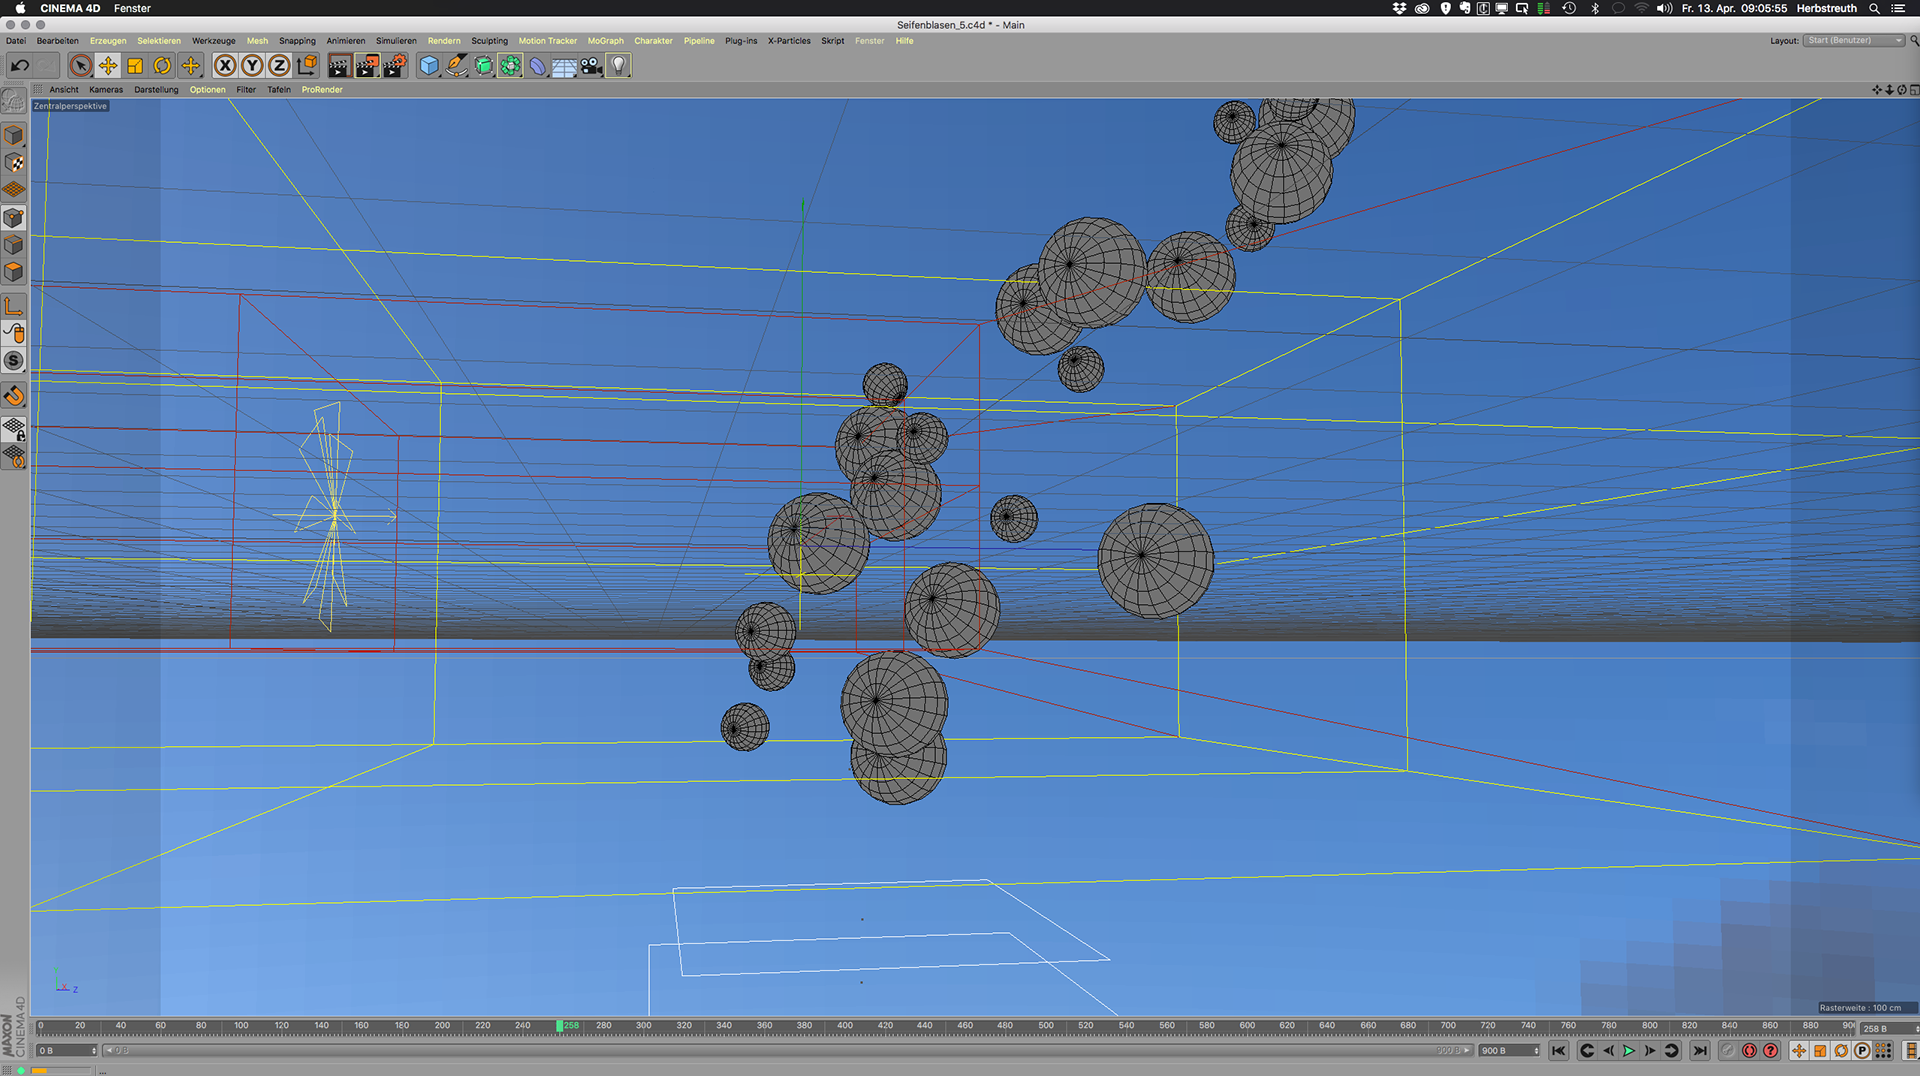Open the spline Pen tool
The width and height of the screenshot is (1920, 1076).
coord(456,66)
